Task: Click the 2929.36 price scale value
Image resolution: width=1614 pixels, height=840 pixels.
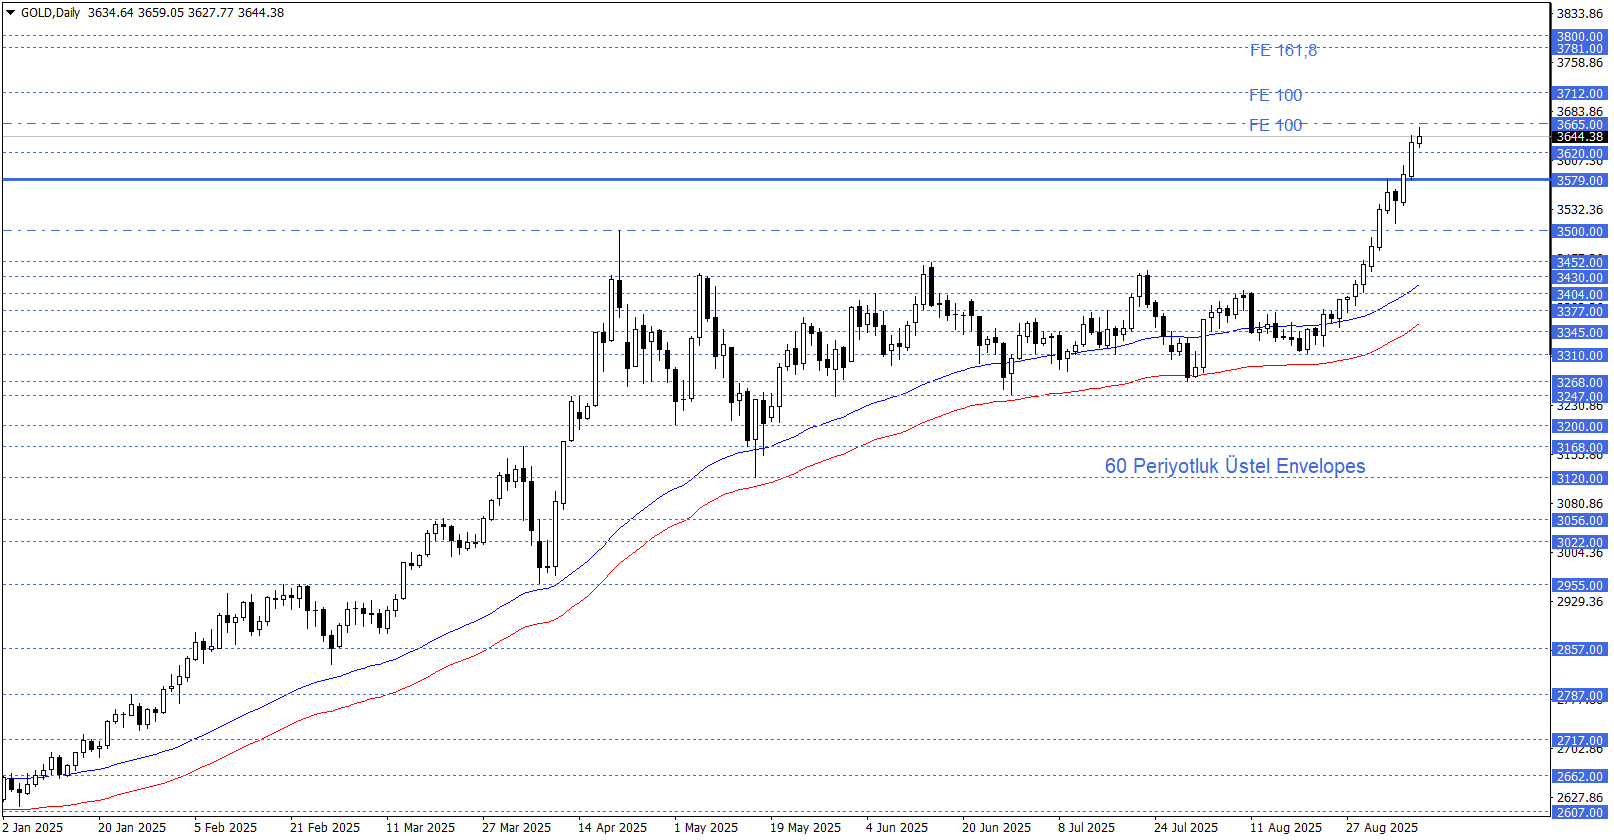Action: coord(1579,602)
